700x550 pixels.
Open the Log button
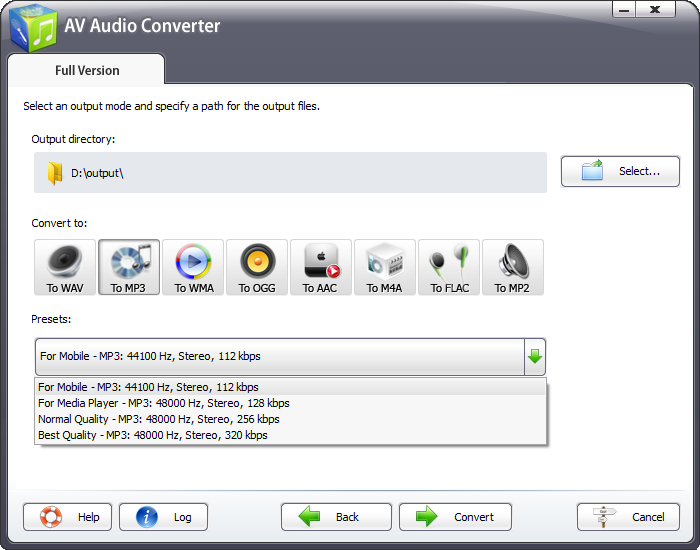pyautogui.click(x=163, y=517)
